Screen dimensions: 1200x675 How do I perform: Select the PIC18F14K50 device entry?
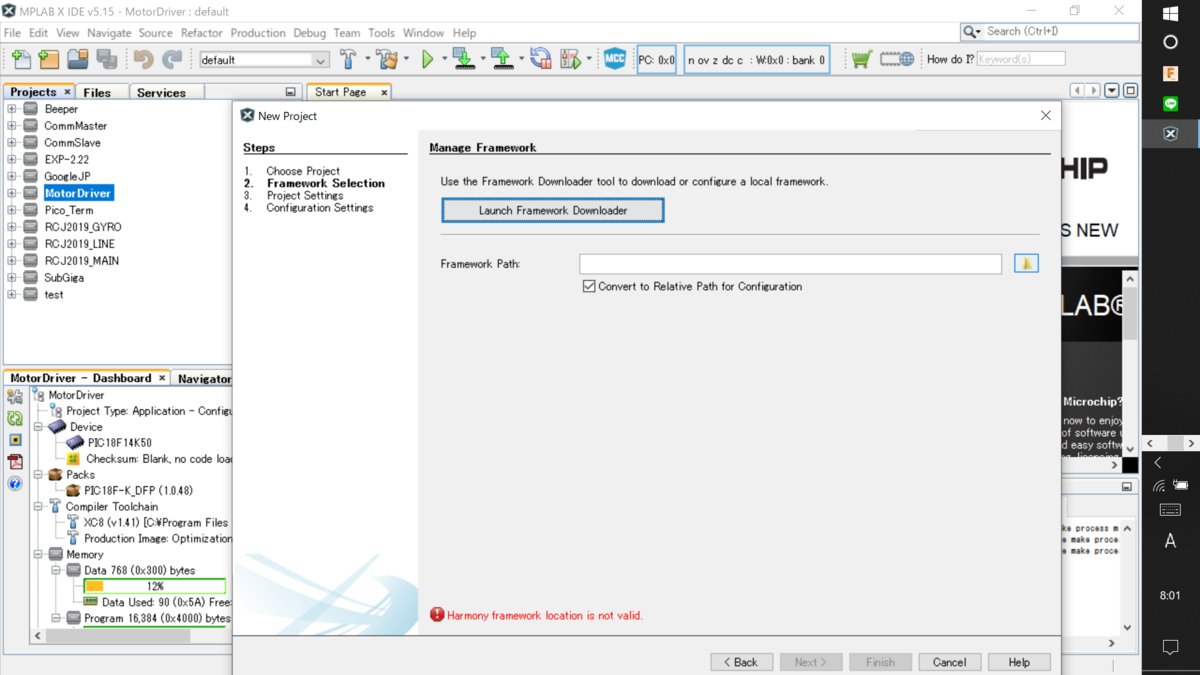tap(120, 442)
